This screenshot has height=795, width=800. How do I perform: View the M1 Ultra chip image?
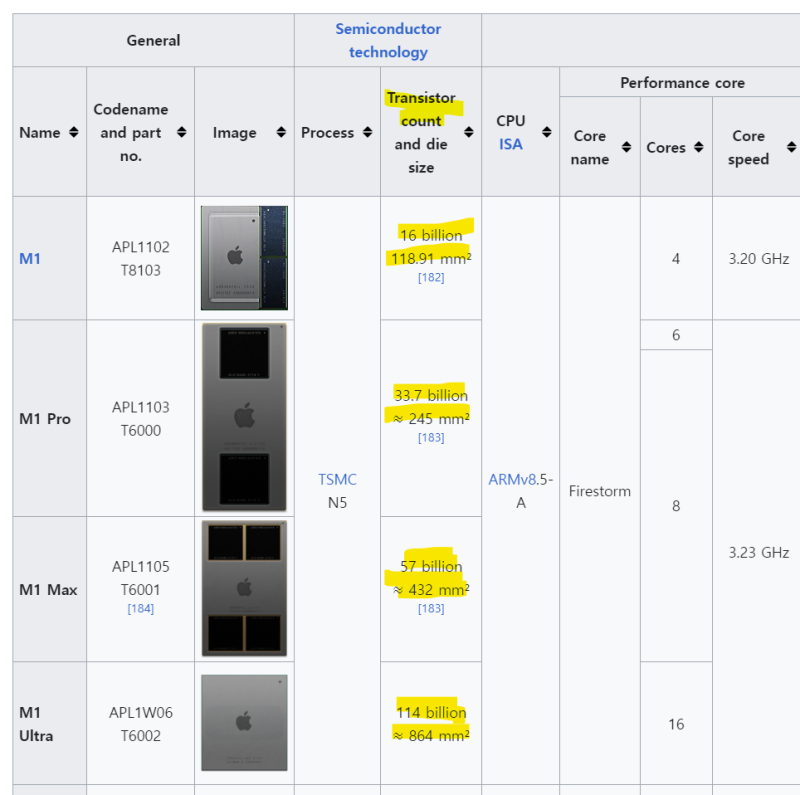[246, 722]
